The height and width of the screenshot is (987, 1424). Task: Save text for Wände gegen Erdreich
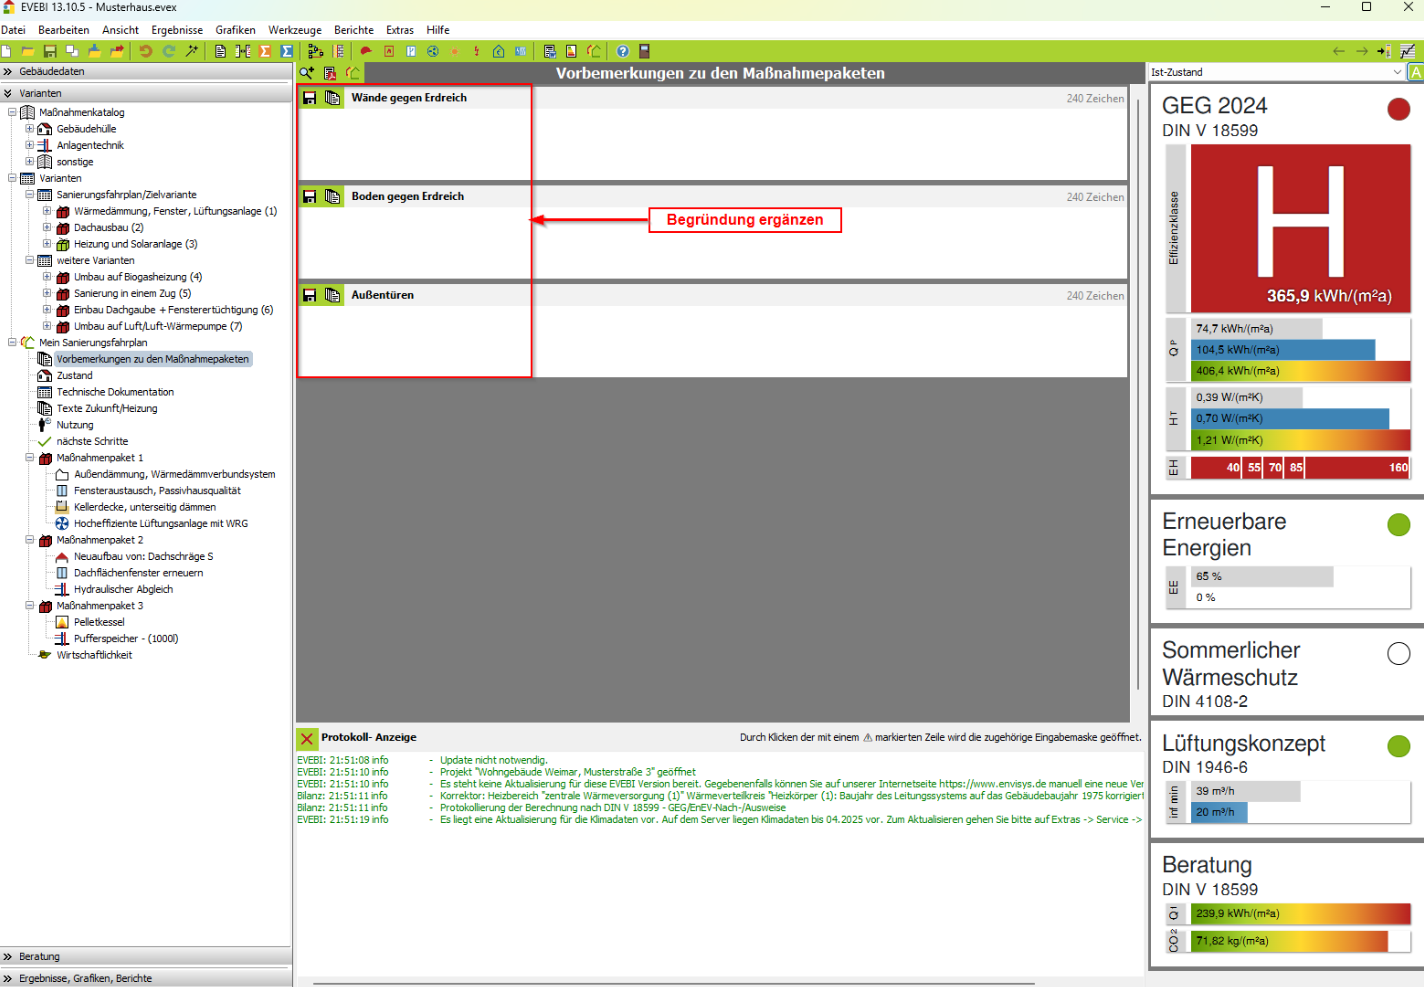(x=310, y=98)
